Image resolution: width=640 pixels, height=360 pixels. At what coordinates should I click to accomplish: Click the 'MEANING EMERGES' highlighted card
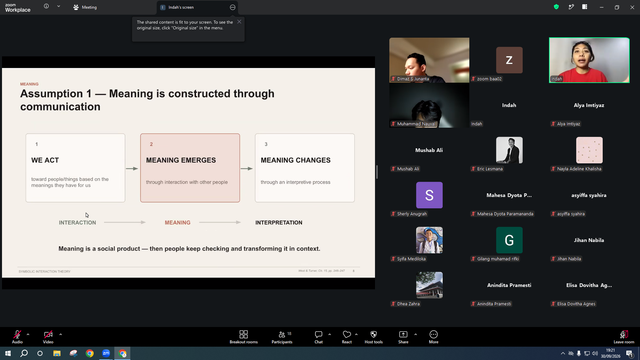(190, 168)
